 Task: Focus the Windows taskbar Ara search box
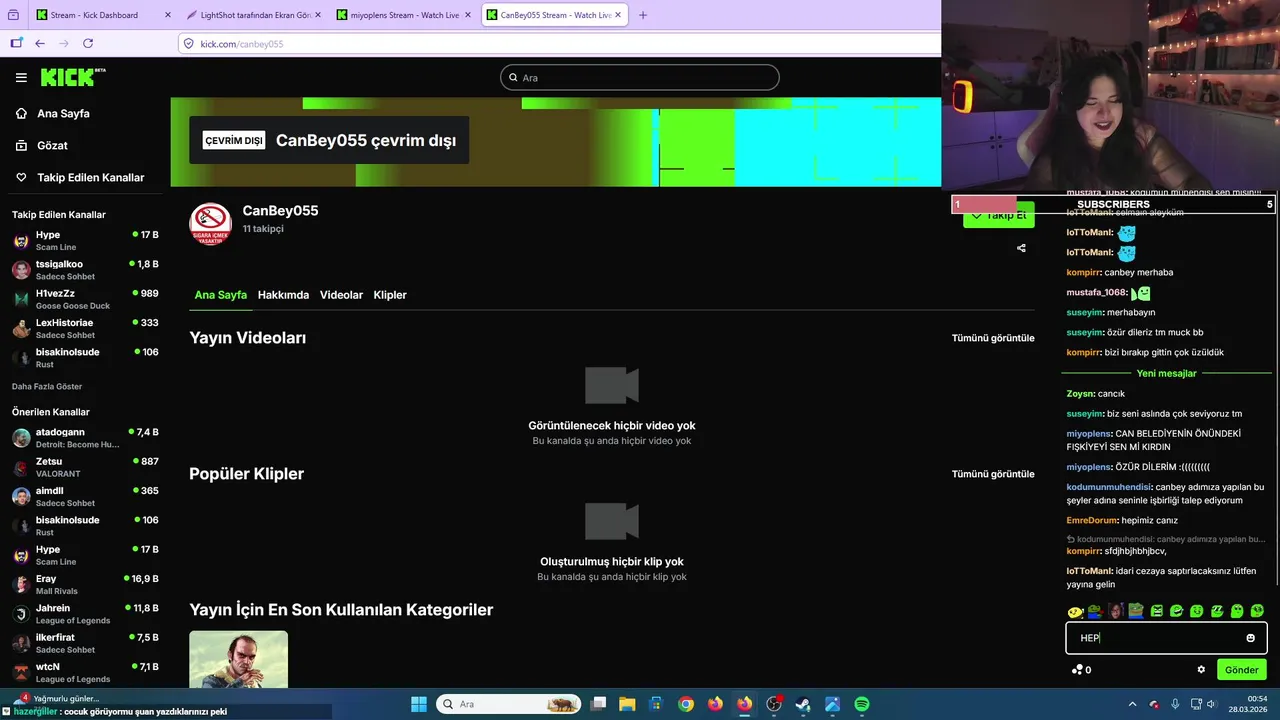pos(510,704)
